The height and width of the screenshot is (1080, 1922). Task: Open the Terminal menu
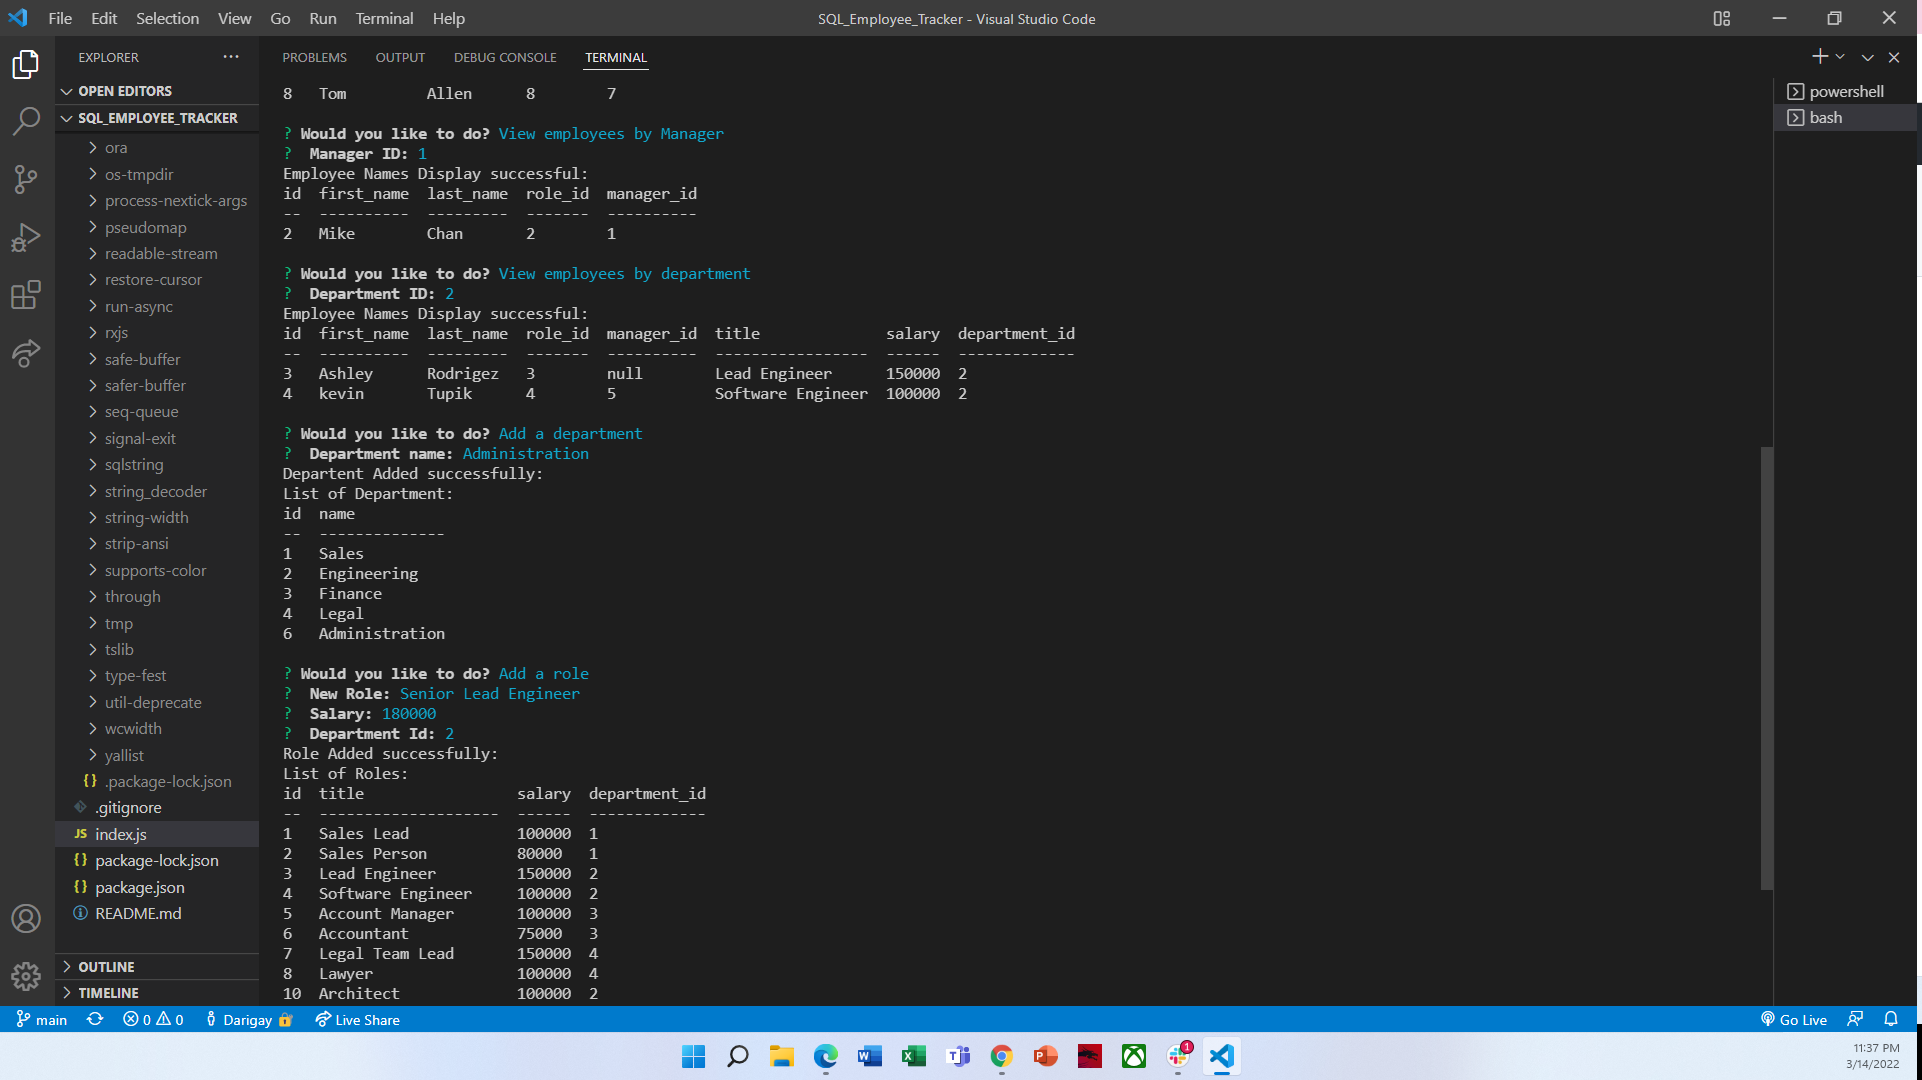coord(383,18)
